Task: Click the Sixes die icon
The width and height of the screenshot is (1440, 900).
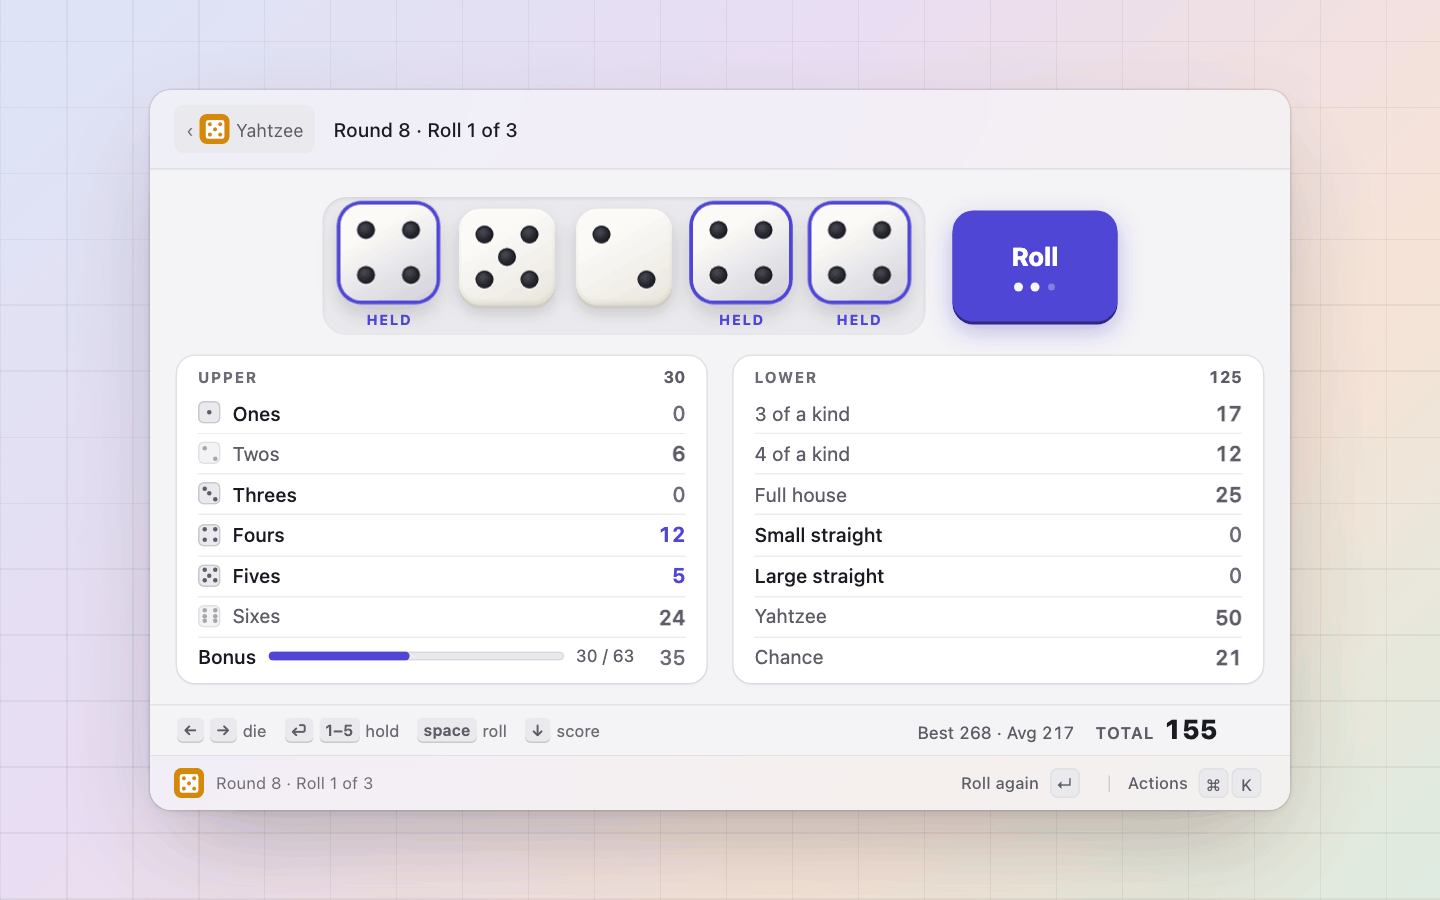Action: tap(209, 616)
